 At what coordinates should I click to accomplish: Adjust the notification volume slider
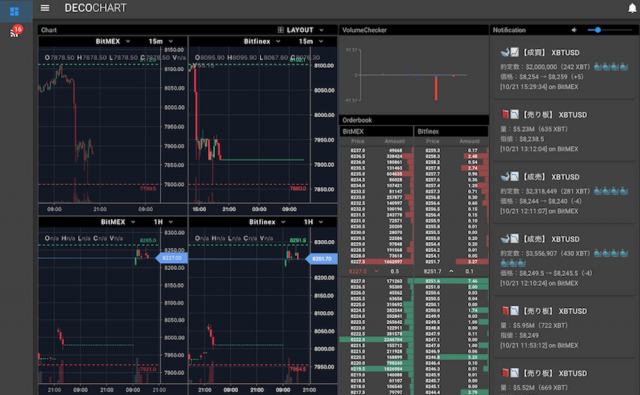pyautogui.click(x=609, y=30)
